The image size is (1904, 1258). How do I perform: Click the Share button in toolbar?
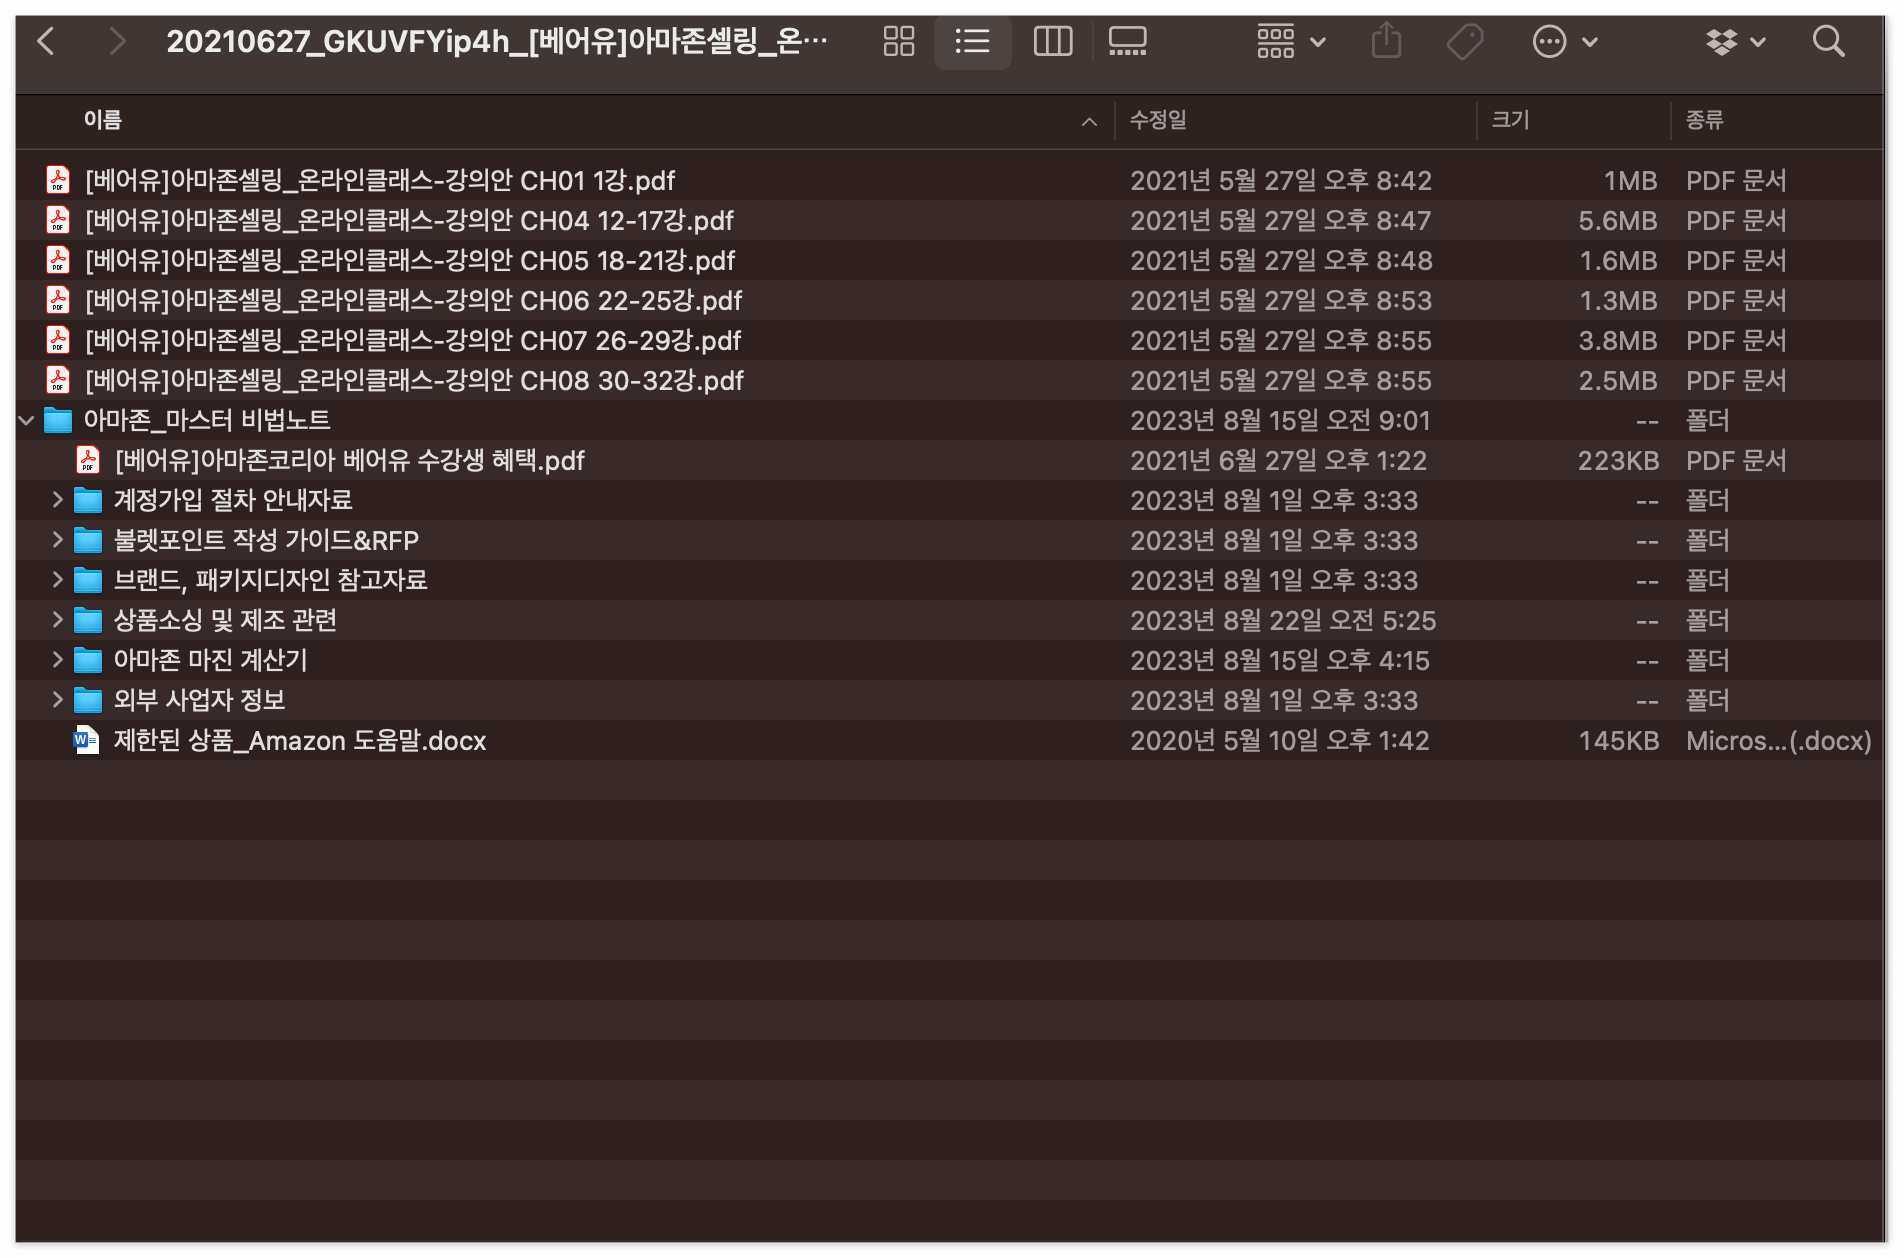tap(1386, 41)
